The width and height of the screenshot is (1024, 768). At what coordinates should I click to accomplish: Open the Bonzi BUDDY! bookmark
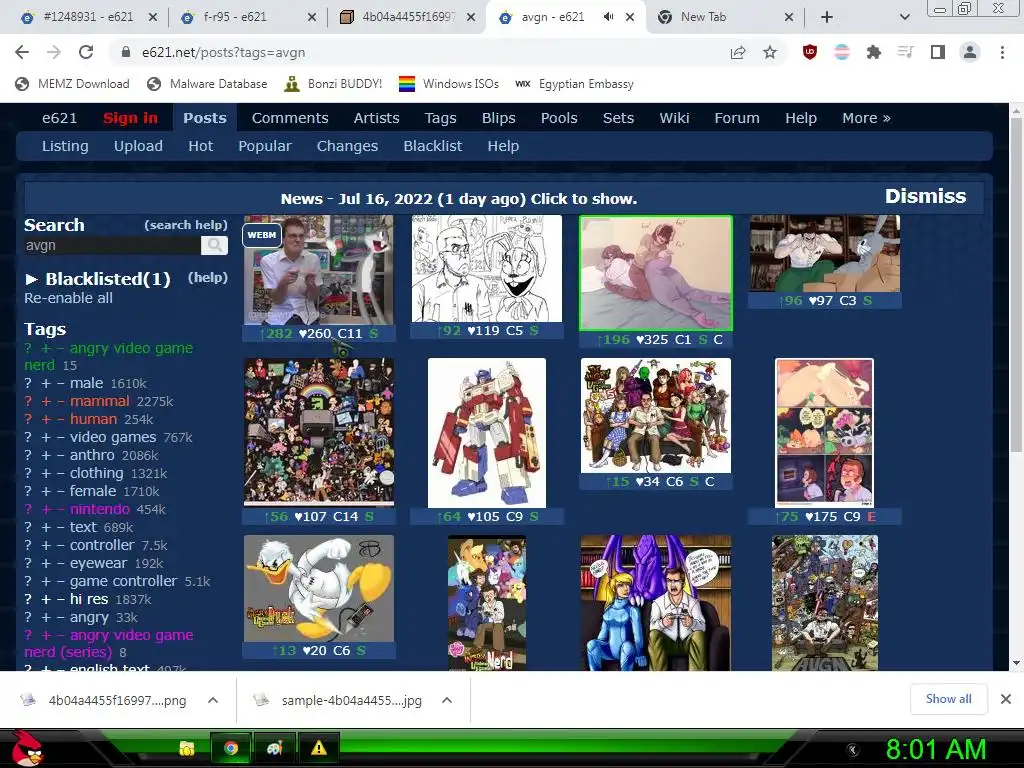334,84
